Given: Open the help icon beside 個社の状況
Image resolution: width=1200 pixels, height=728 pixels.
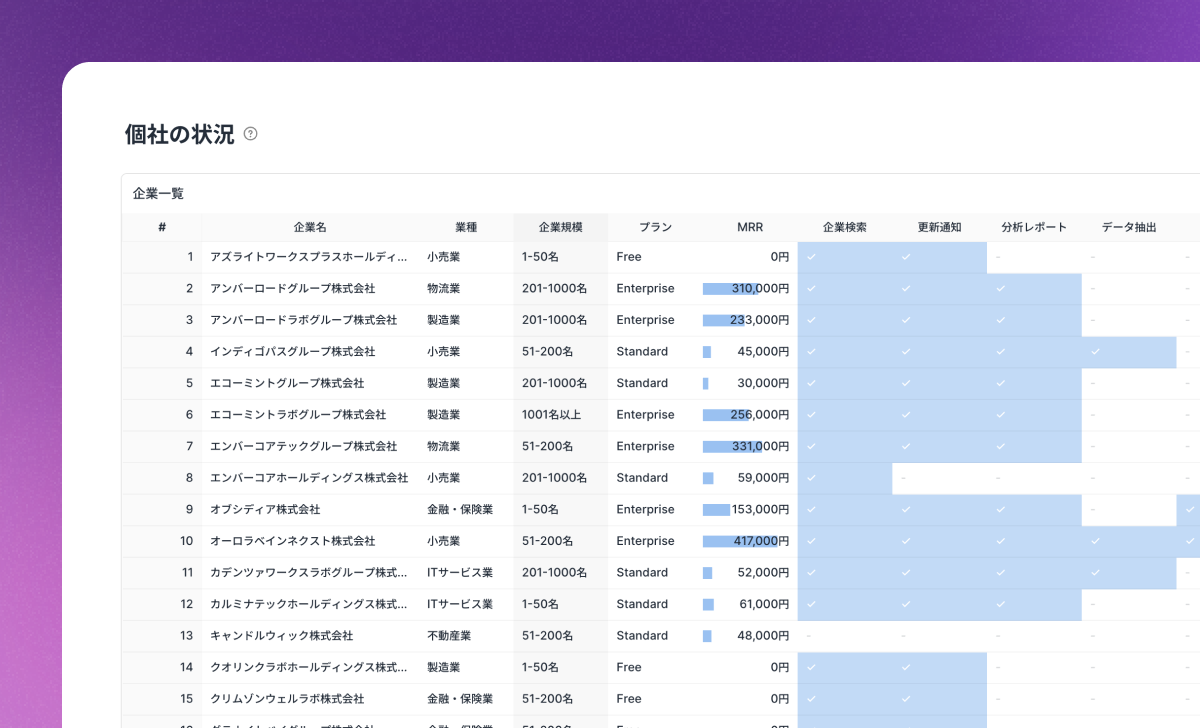Looking at the screenshot, I should tap(251, 134).
